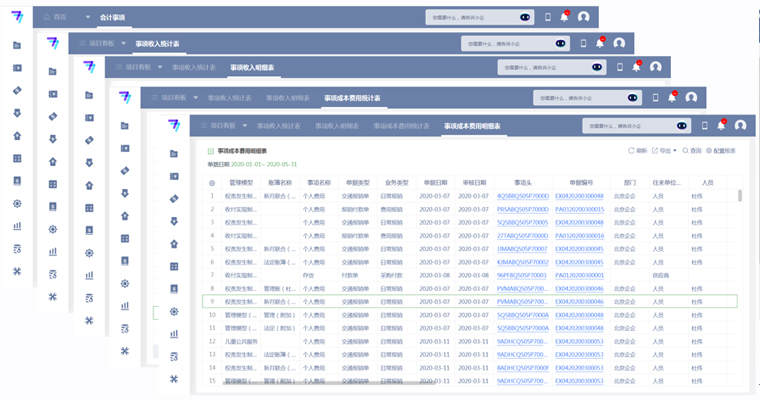Open link 96PFBQ505P70003

522,275
